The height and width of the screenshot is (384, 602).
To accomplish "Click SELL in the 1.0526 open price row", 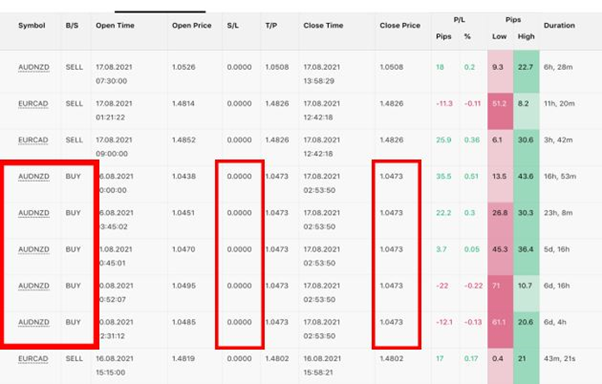I will (74, 67).
